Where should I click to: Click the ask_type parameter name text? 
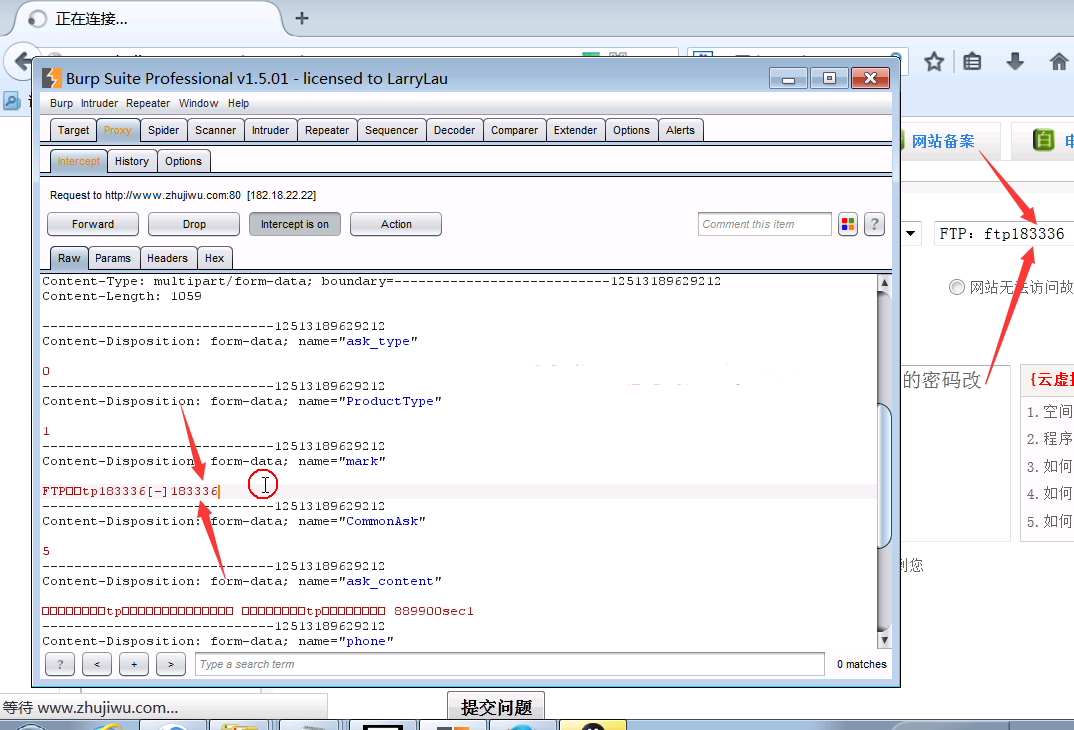click(378, 341)
